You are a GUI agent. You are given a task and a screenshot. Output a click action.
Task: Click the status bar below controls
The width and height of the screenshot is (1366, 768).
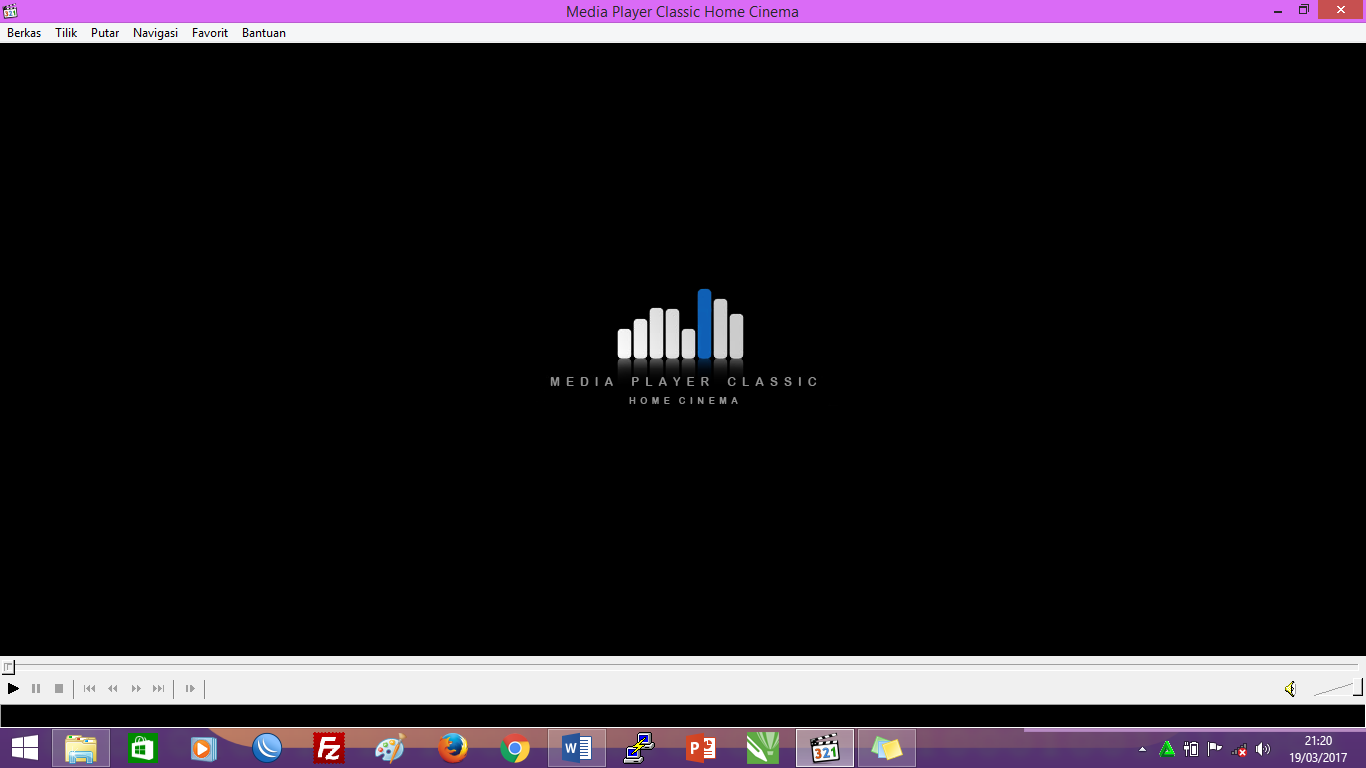coord(683,716)
